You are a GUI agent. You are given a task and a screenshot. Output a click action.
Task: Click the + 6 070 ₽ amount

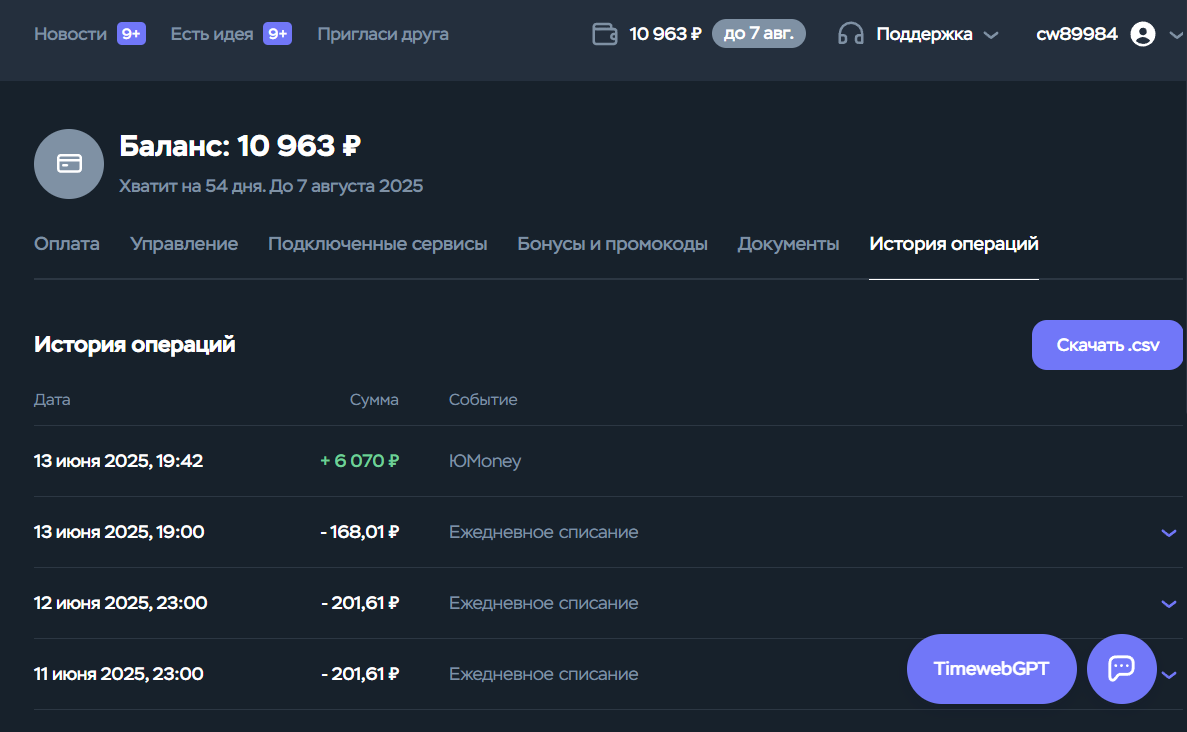click(360, 461)
